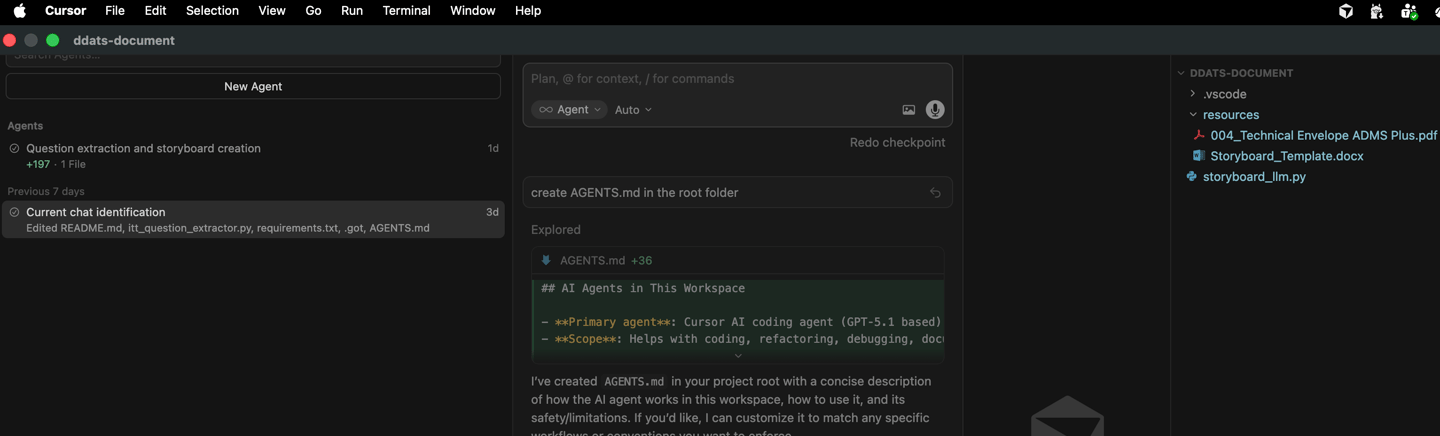Open the Agent mode dropdown

pos(569,110)
